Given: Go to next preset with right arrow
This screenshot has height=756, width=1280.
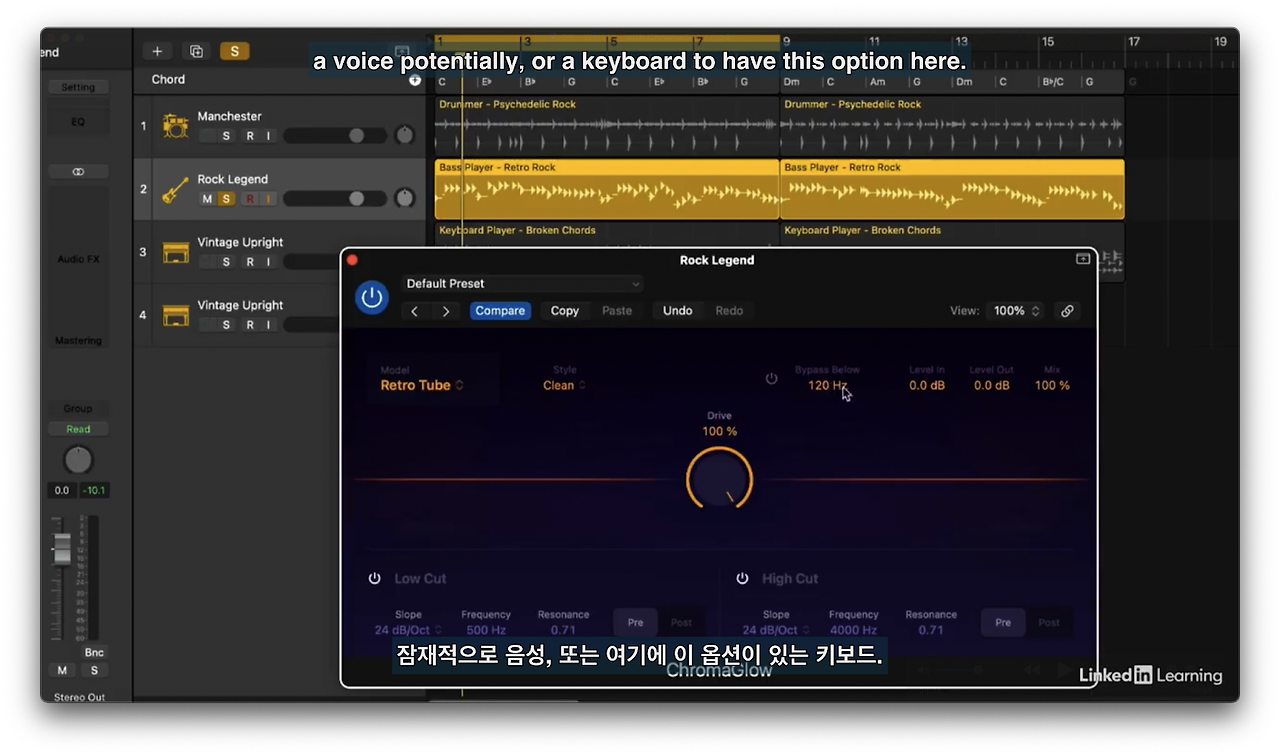Looking at the screenshot, I should tap(445, 311).
